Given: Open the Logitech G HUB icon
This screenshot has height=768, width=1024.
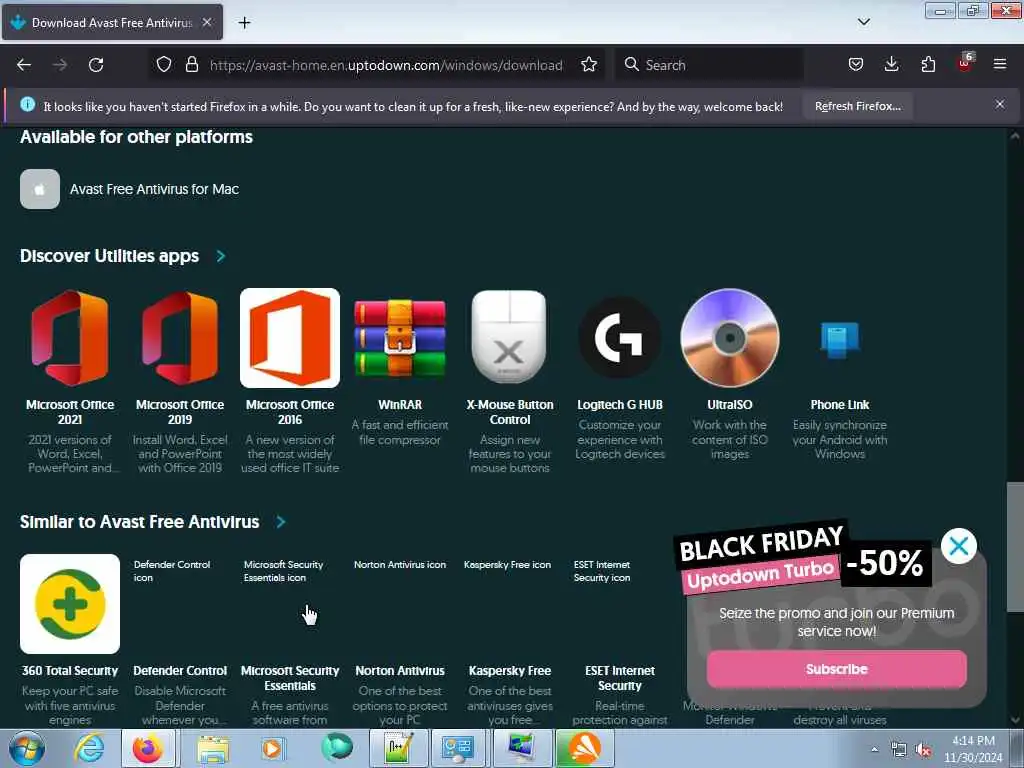Looking at the screenshot, I should [620, 338].
